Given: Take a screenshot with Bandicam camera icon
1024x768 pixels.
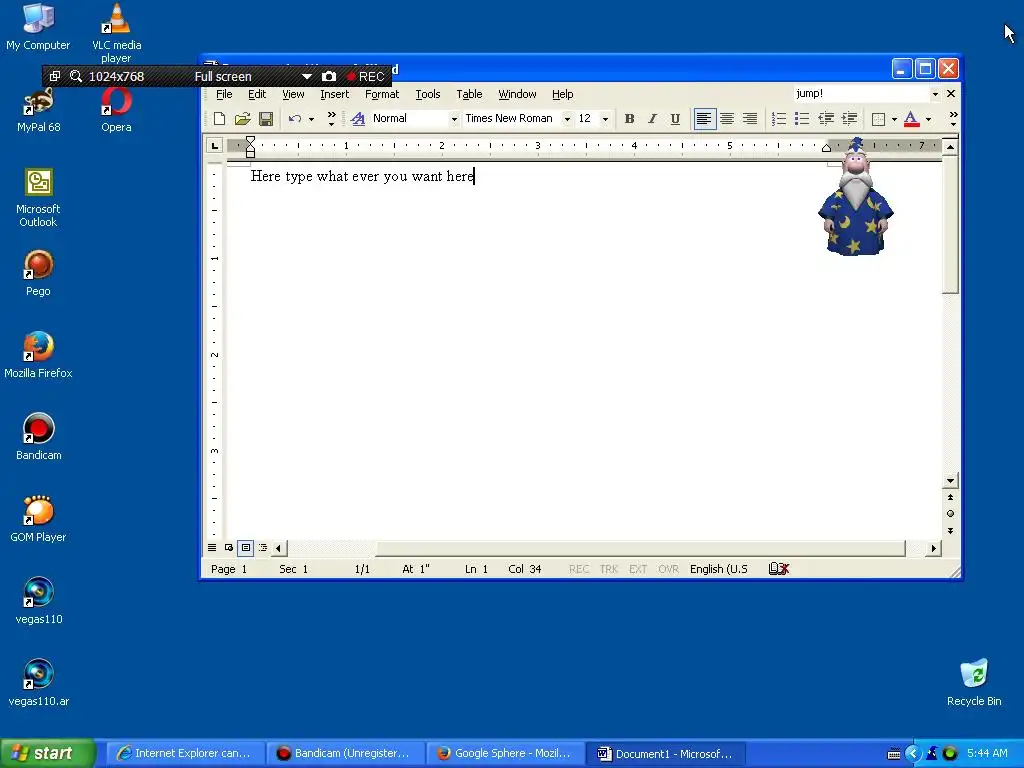Looking at the screenshot, I should click(x=329, y=76).
